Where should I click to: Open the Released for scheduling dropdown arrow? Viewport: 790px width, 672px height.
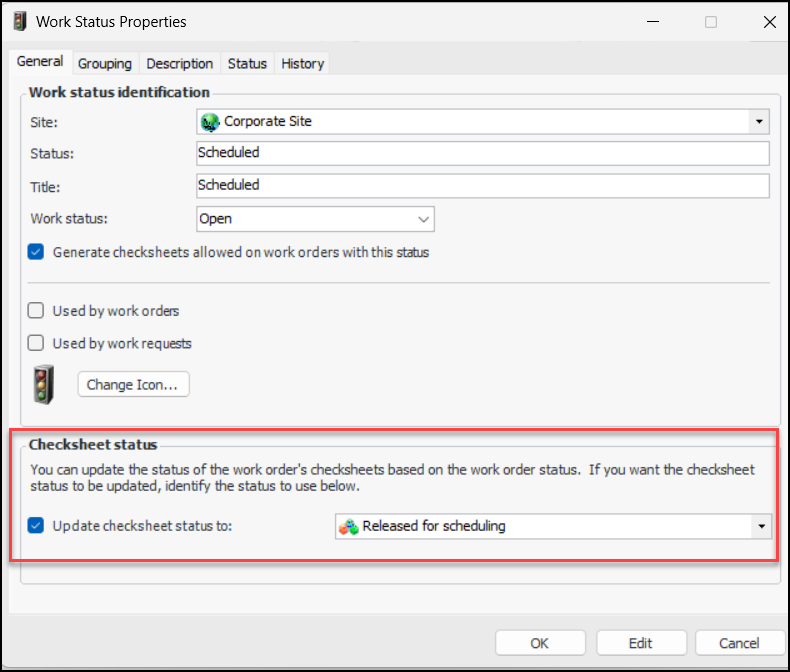point(761,526)
